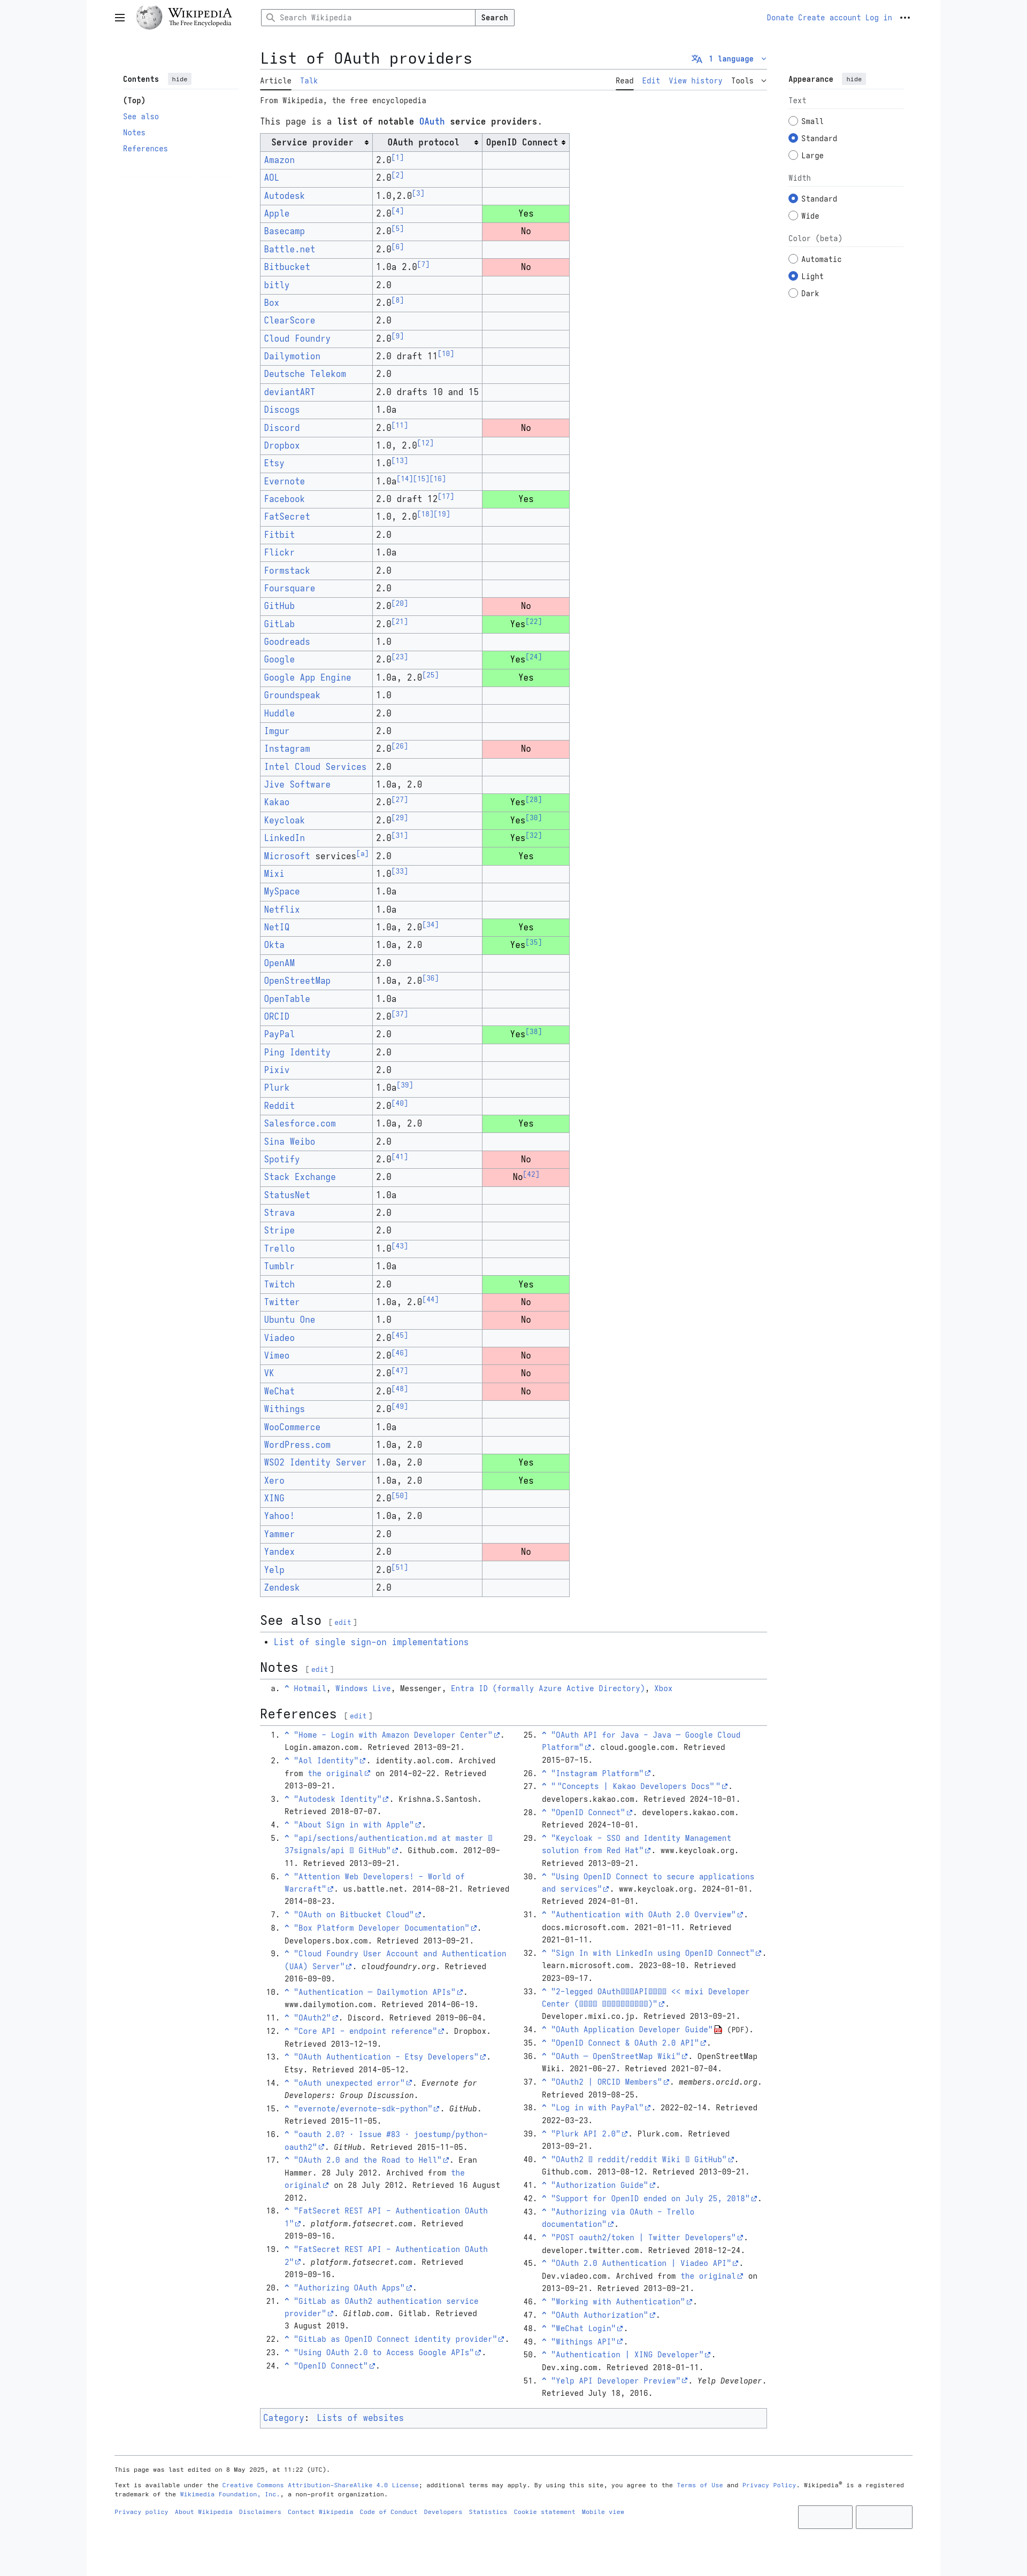Click the Search button
The height and width of the screenshot is (2576, 1027).
[495, 17]
